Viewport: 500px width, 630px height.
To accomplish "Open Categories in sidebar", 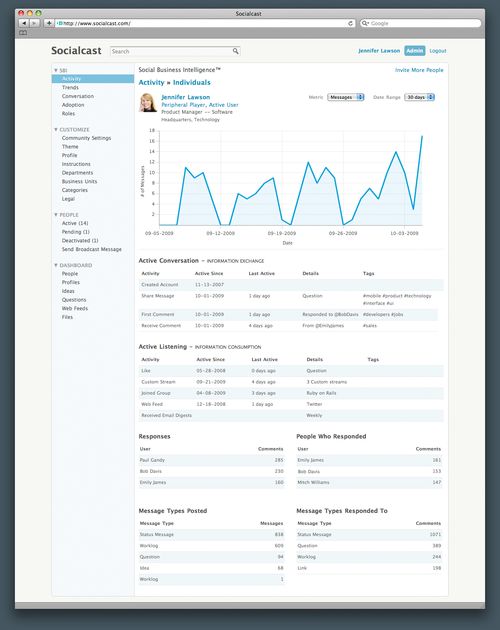I will pos(74,190).
